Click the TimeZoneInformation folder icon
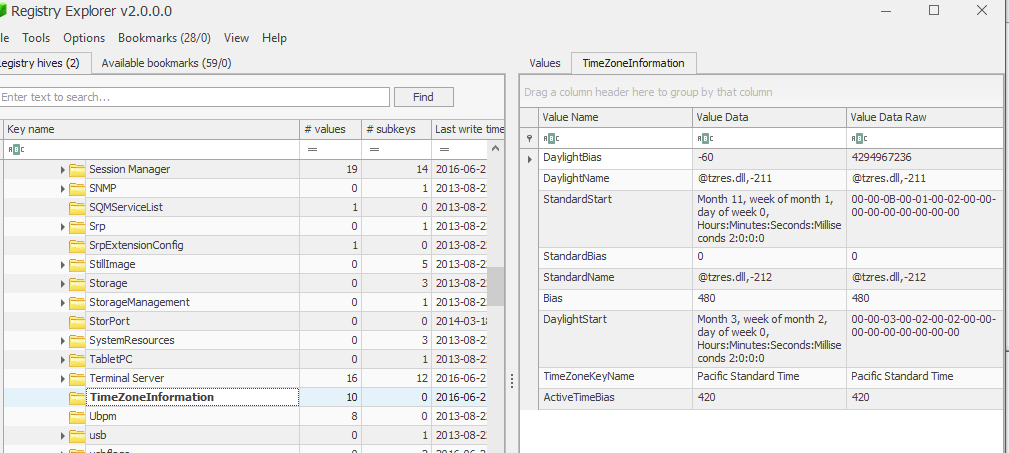Screen dimensions: 1009x453 tap(77, 397)
